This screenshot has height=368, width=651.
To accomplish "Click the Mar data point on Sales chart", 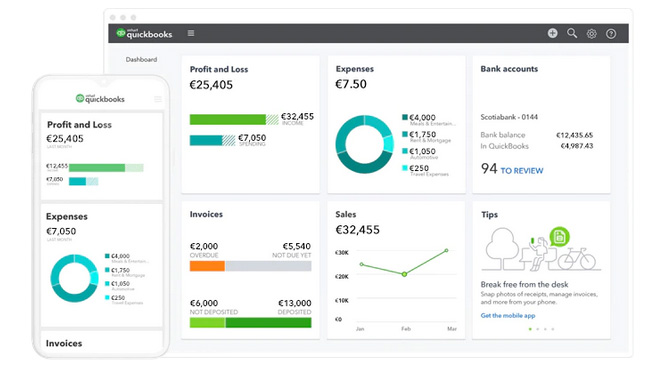I will click(446, 250).
